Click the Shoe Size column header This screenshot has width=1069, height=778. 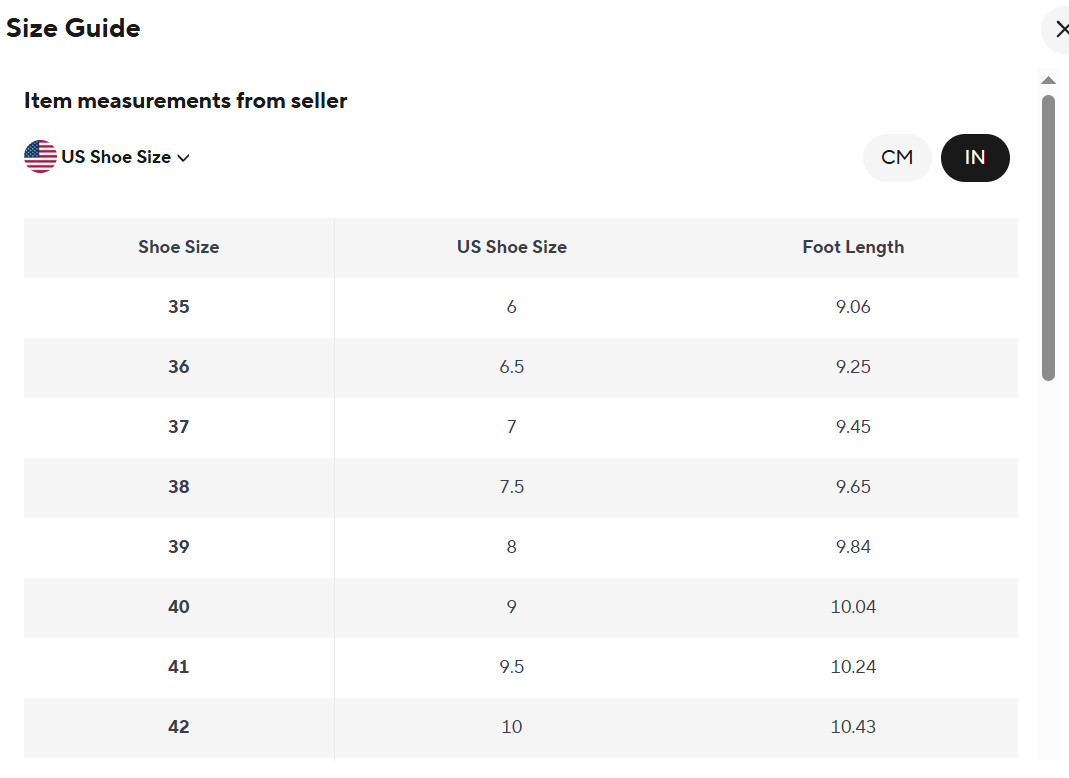[x=179, y=247]
